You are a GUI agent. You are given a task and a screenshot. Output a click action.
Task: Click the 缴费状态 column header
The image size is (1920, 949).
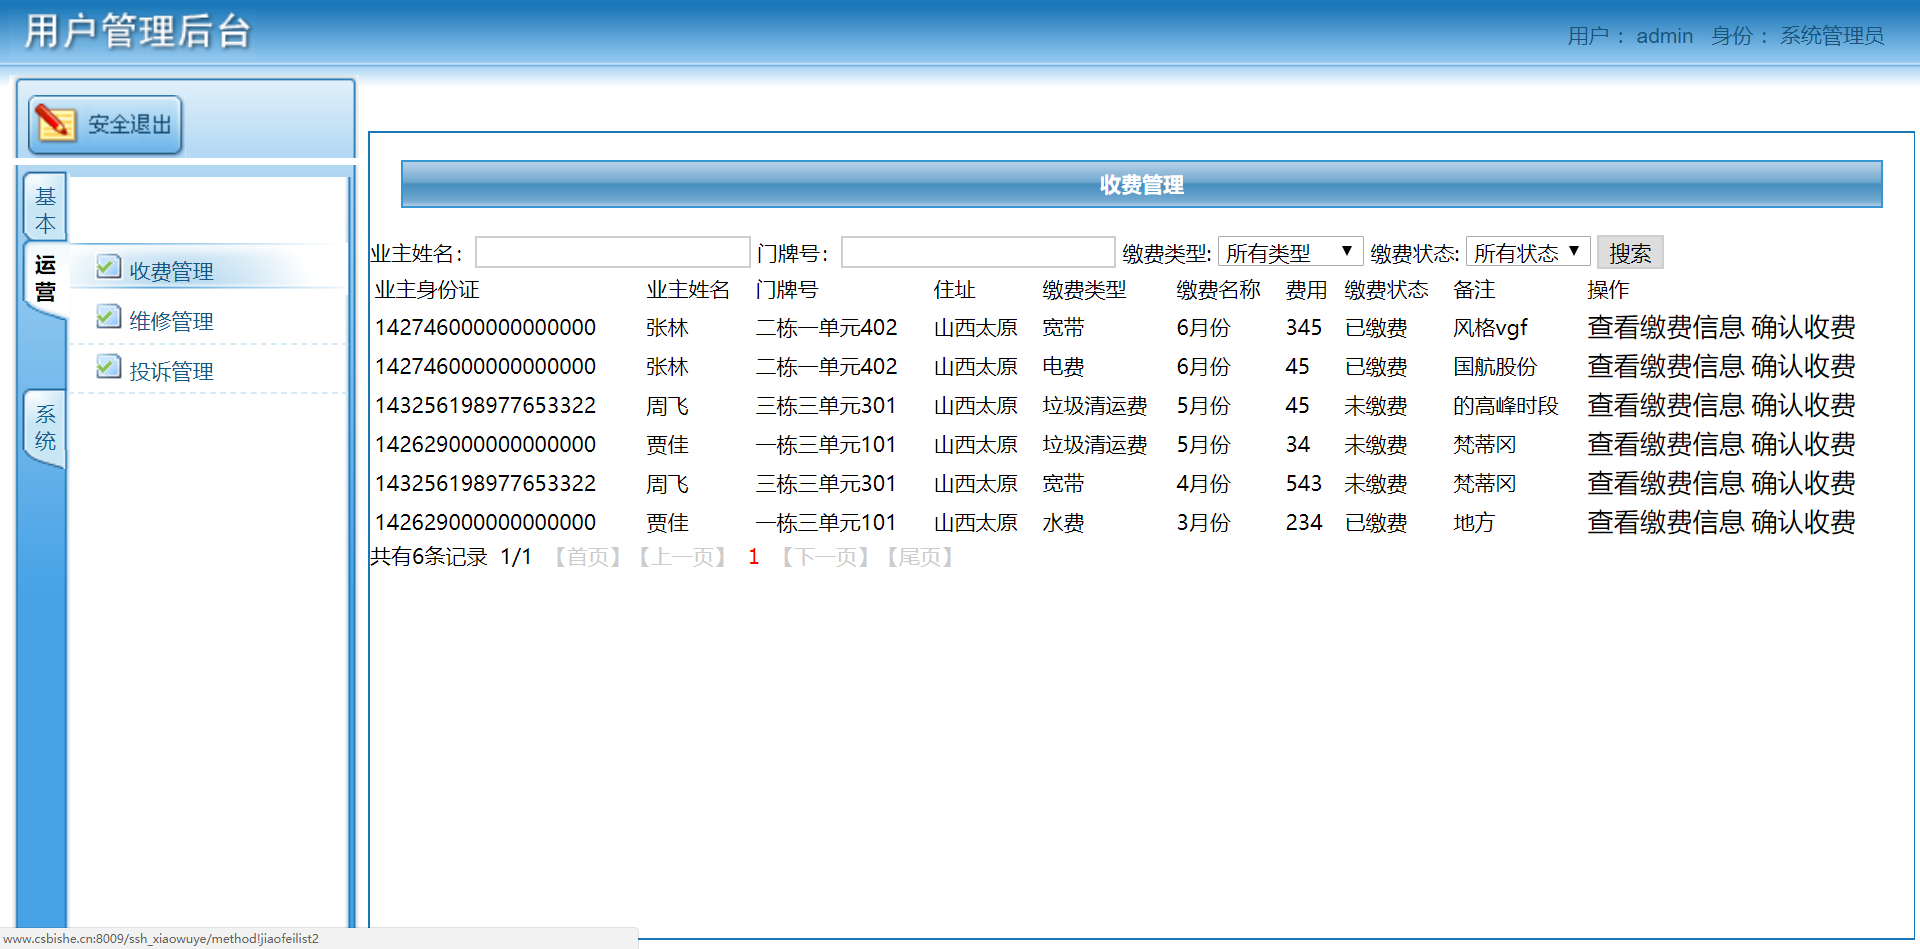pyautogui.click(x=1386, y=290)
